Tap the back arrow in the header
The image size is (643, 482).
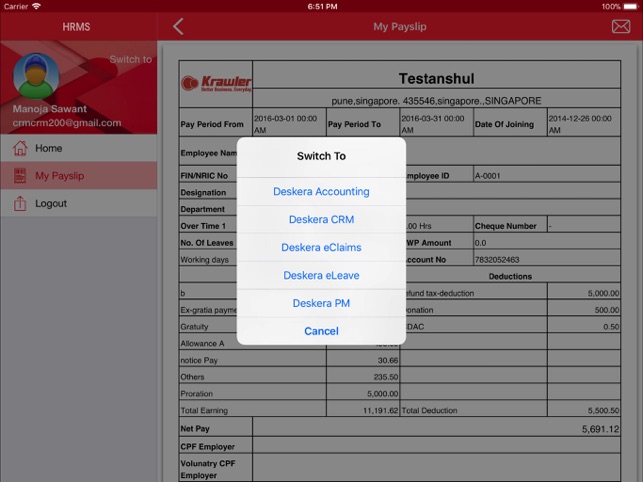click(178, 27)
